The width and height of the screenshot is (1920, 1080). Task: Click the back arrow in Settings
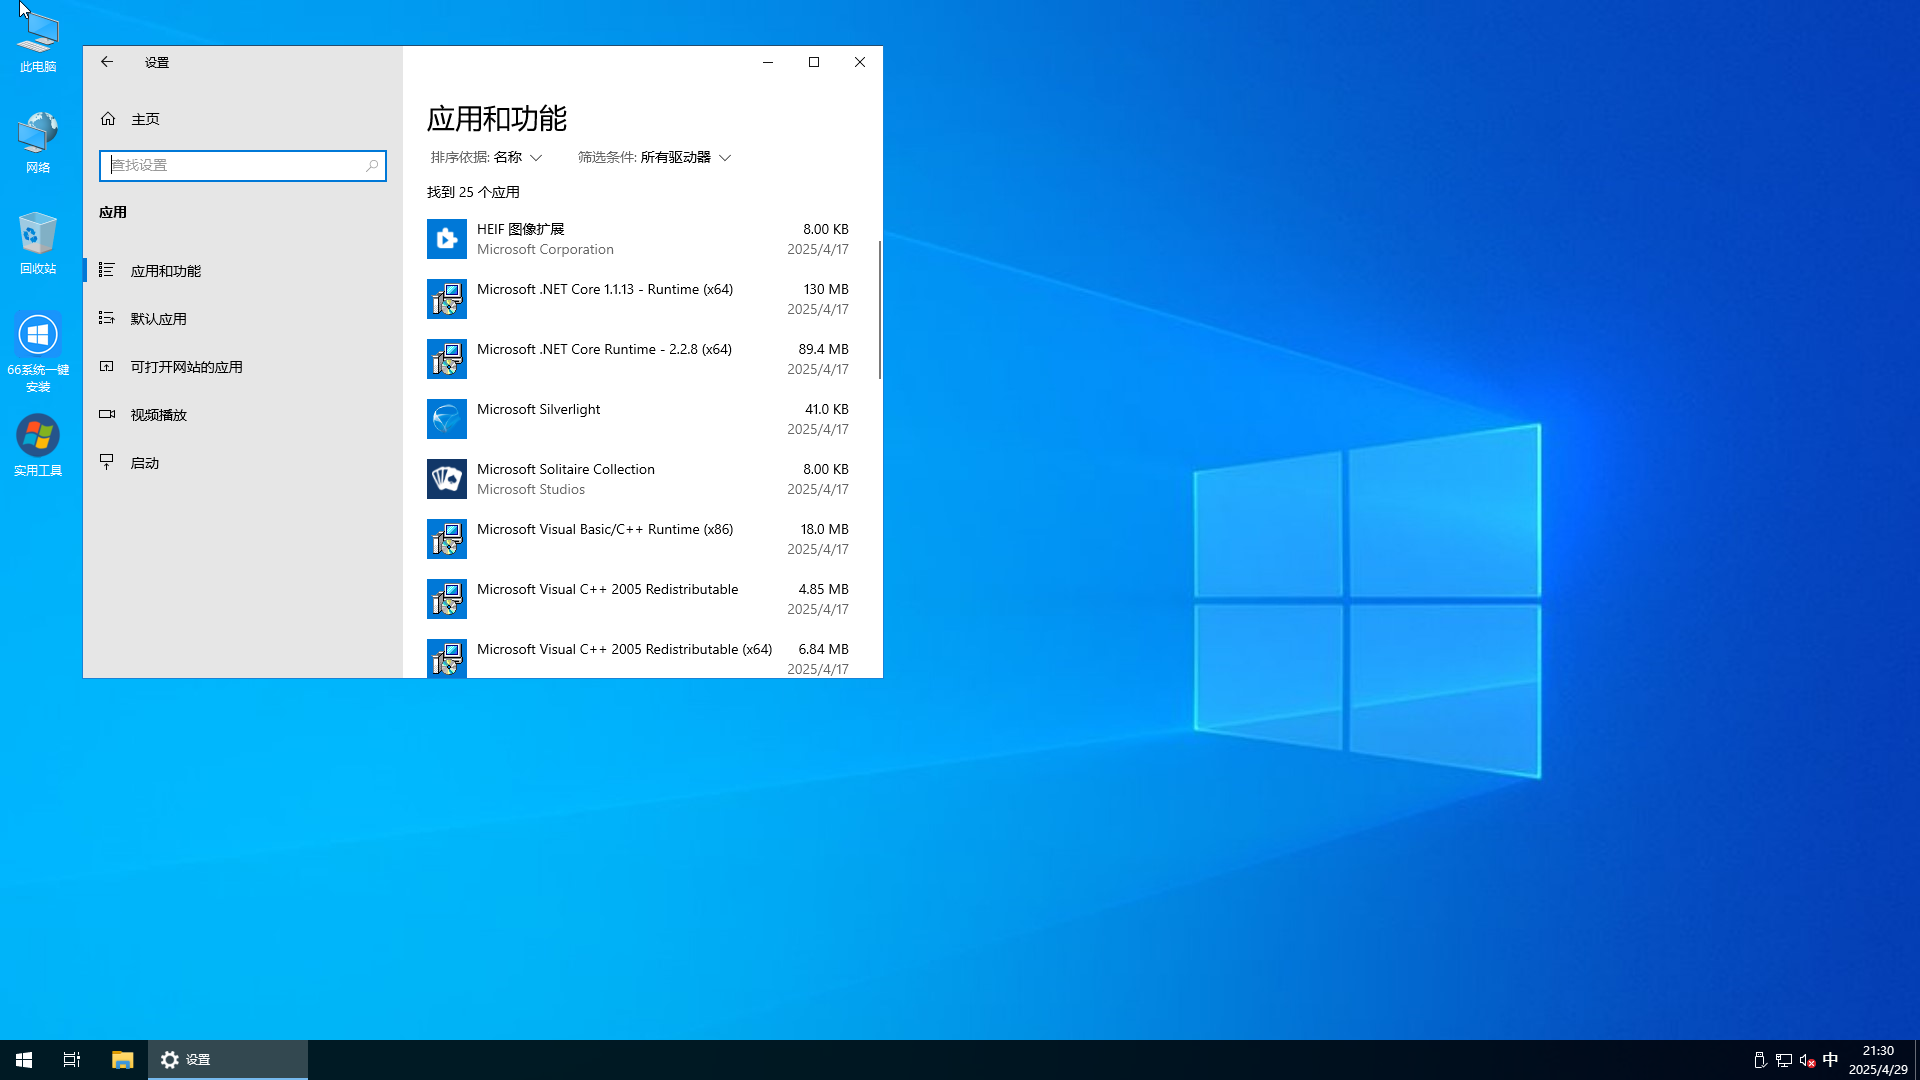[x=107, y=62]
